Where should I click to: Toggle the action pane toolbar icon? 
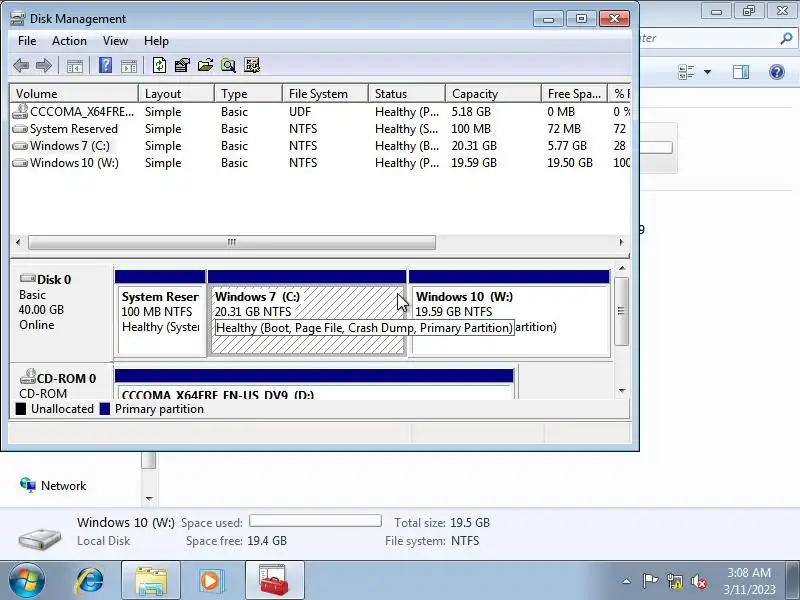tap(129, 66)
